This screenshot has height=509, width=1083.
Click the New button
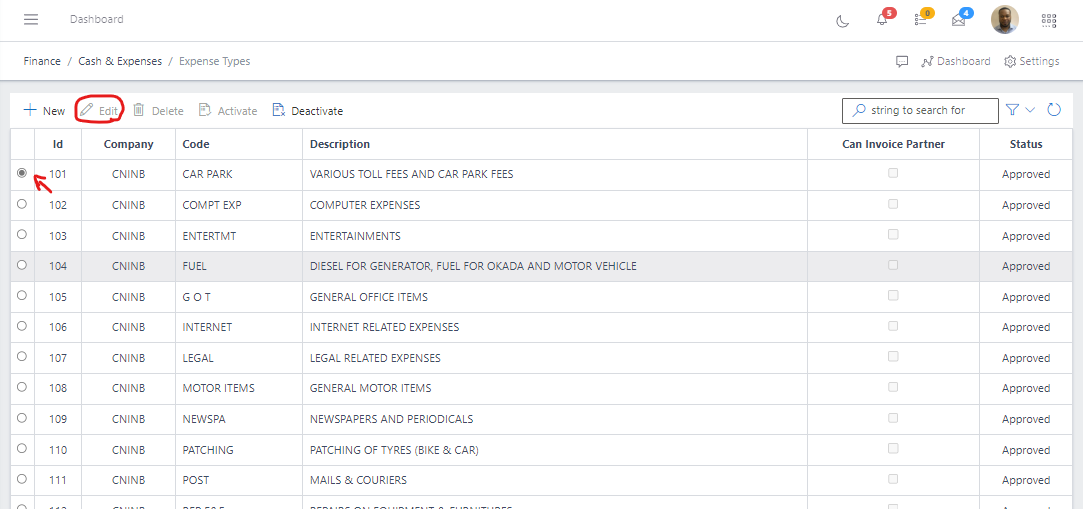(44, 111)
